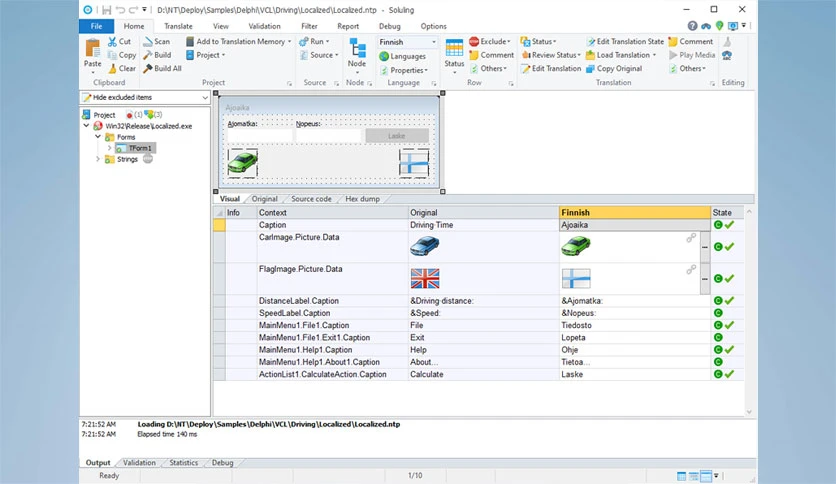
Task: Switch to the Filter ribbon tab
Action: 309,26
